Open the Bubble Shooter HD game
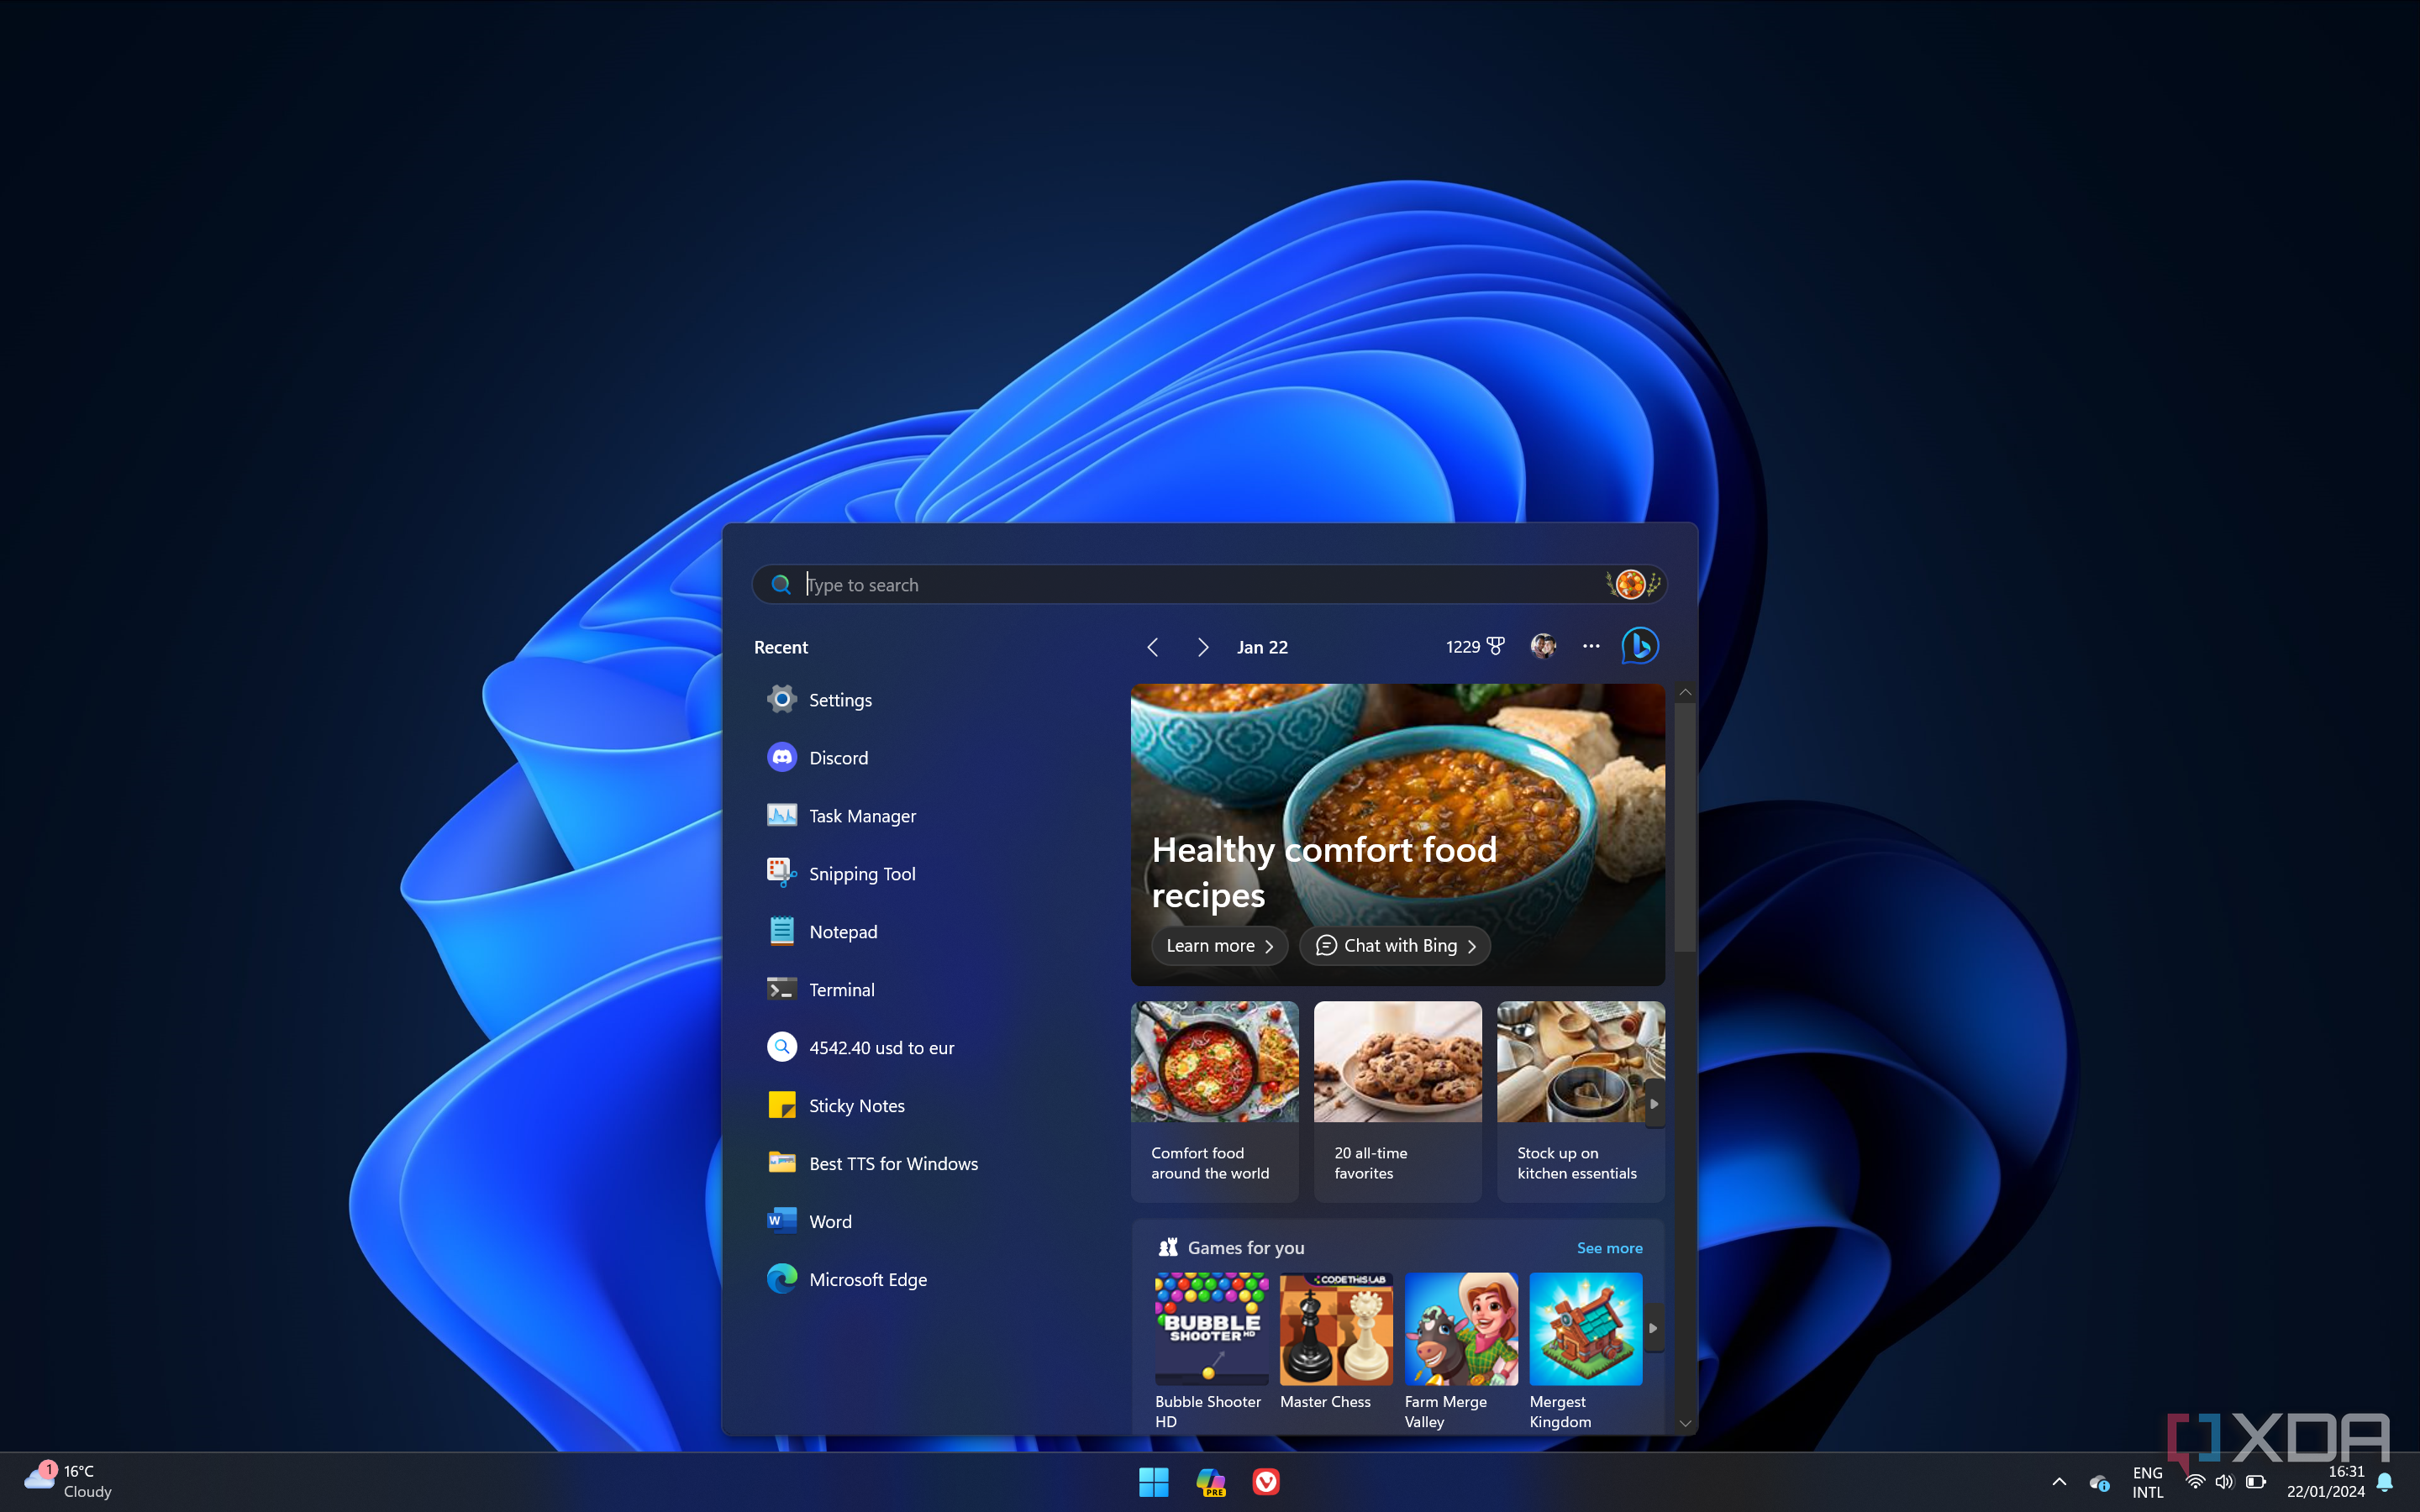Screen dimensions: 2420x1512 tap(1211, 1350)
